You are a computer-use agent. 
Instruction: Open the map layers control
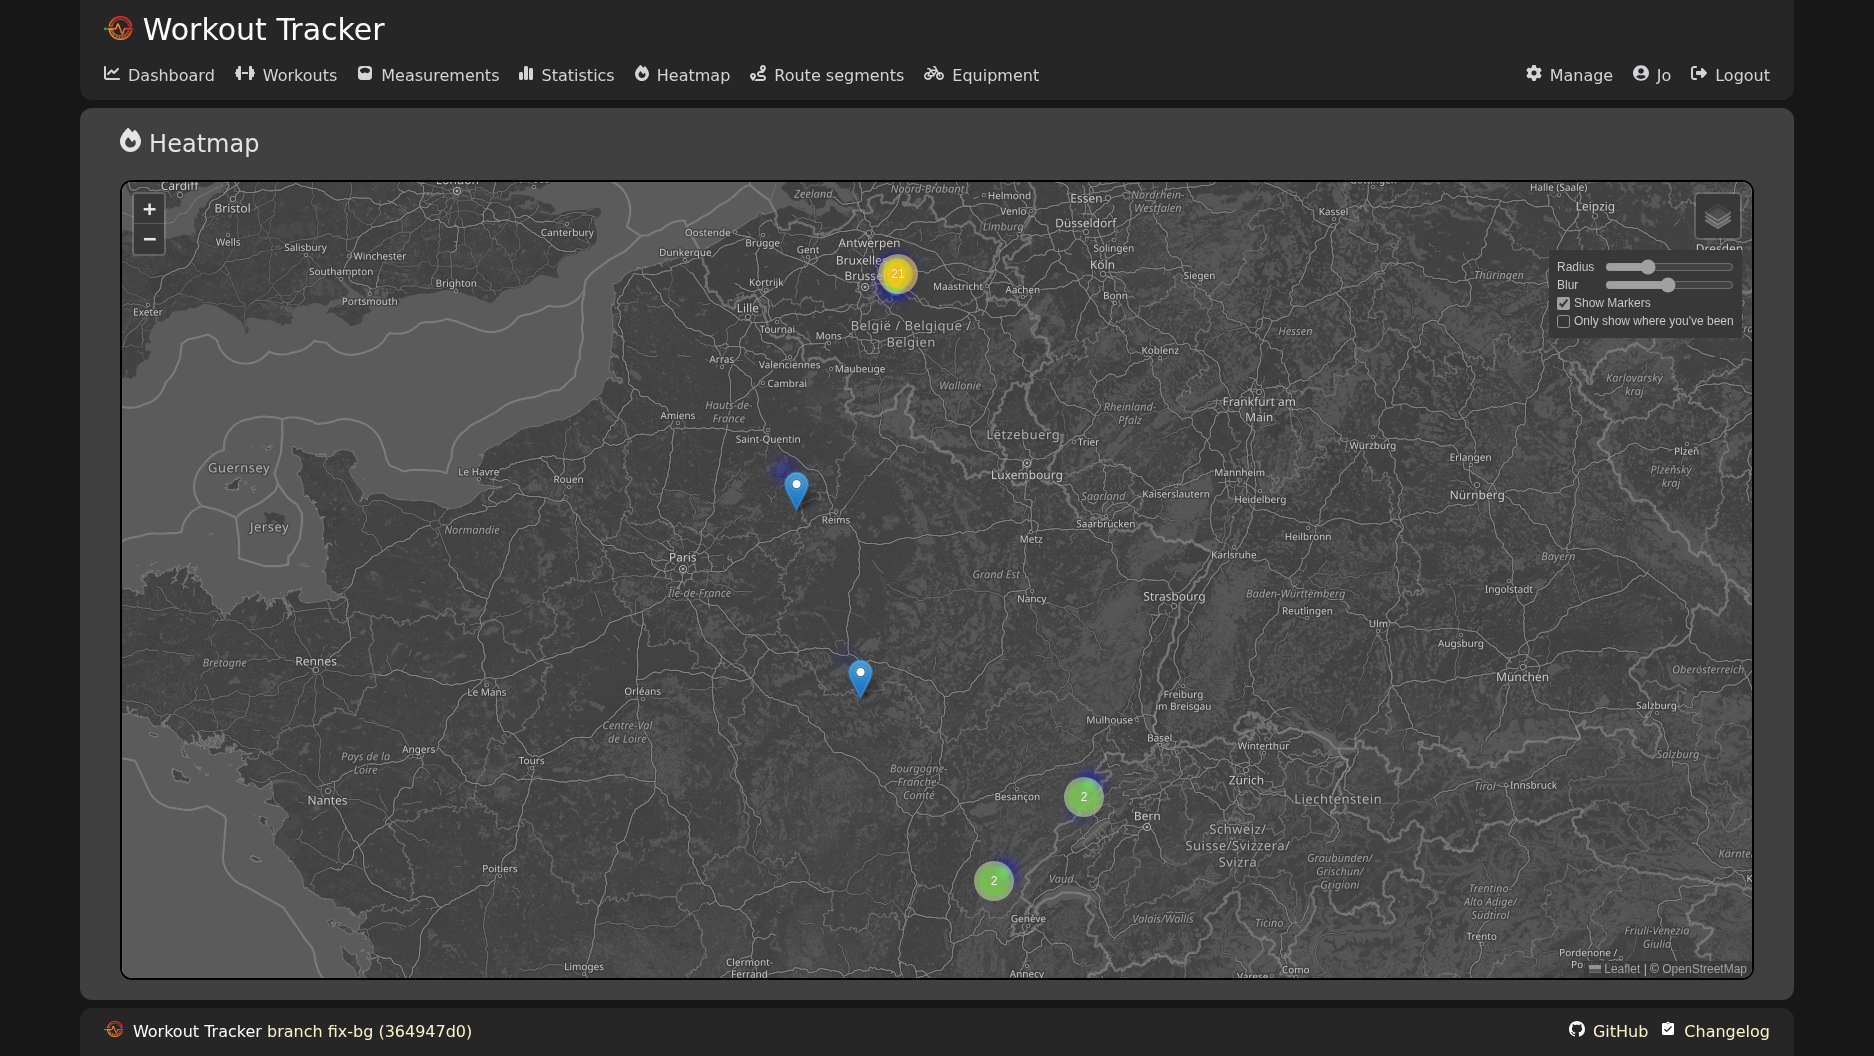pos(1717,216)
